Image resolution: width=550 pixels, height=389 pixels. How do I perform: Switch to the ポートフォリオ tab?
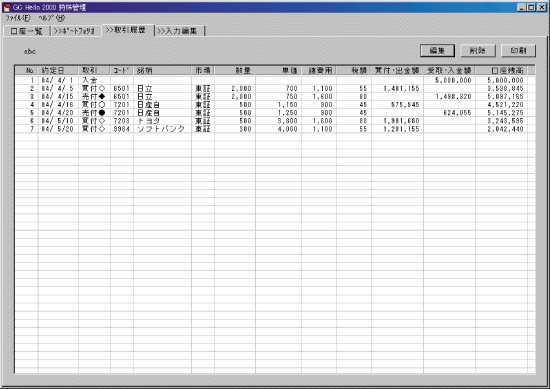click(x=75, y=31)
